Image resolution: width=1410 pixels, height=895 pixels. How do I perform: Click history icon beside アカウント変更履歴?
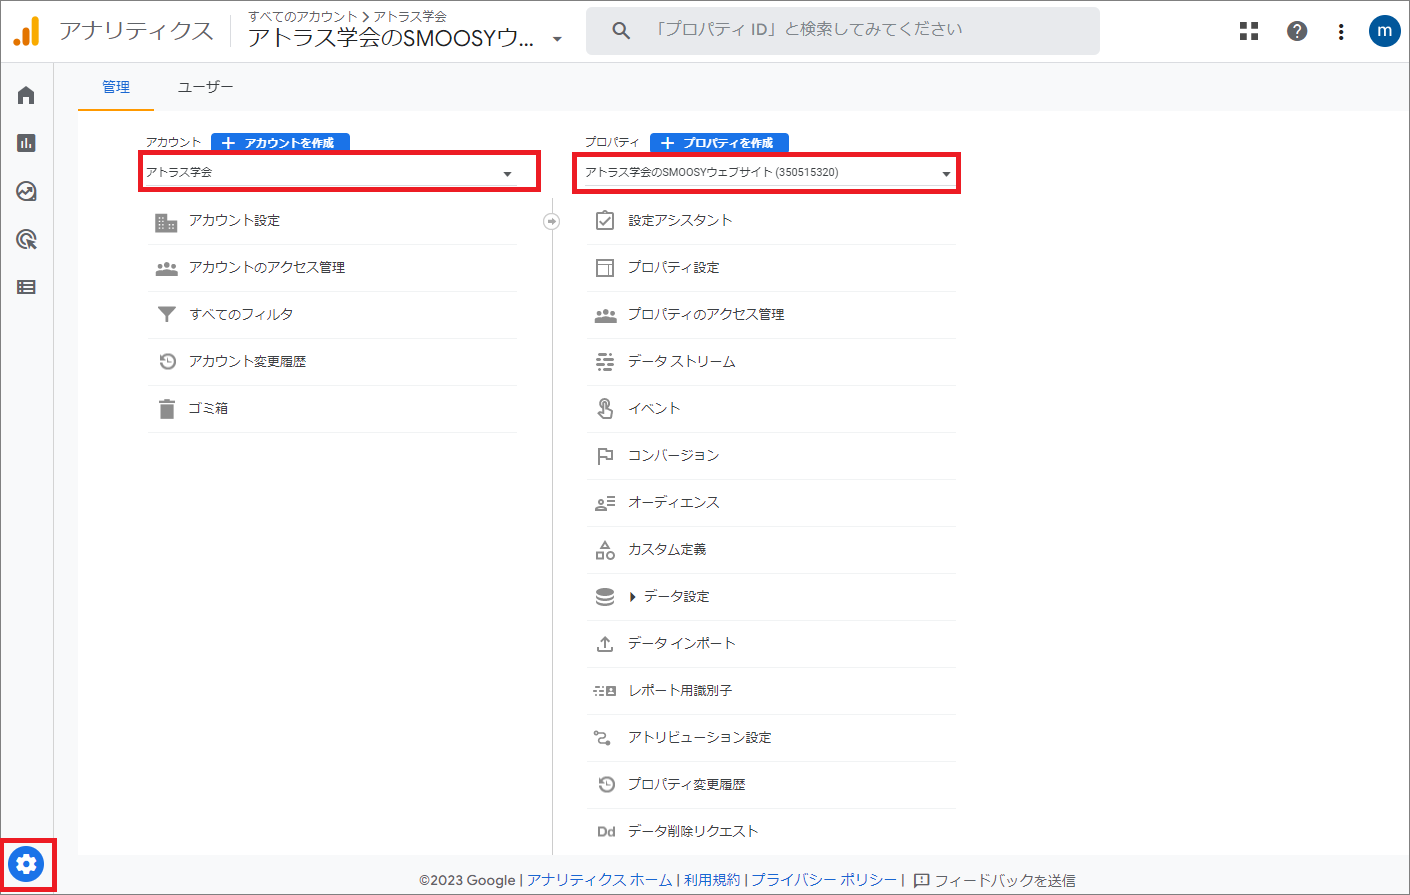click(167, 362)
